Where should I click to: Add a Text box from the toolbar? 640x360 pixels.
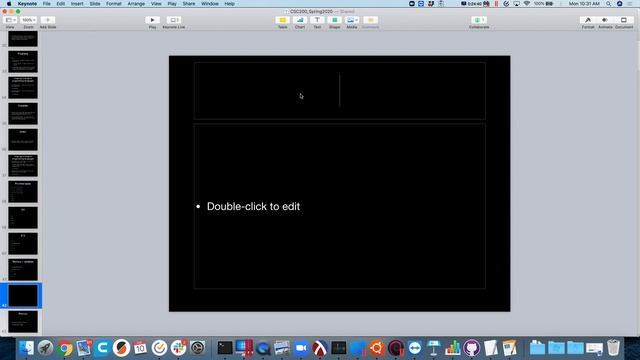tap(317, 20)
